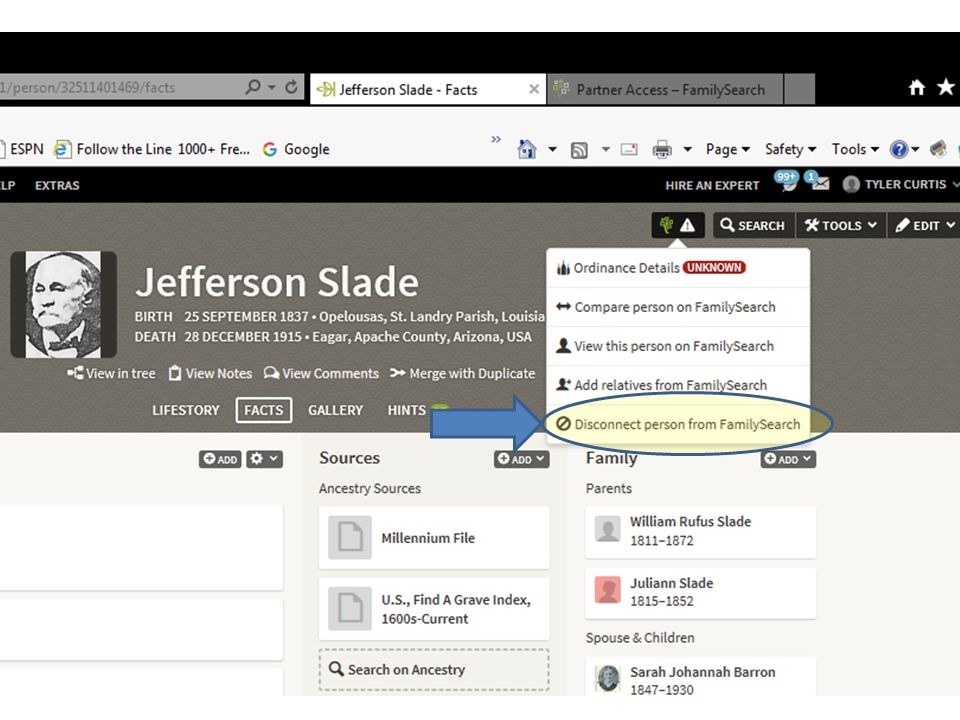Switch to the GALLERY tab
Image resolution: width=960 pixels, height=720 pixels.
tap(336, 410)
